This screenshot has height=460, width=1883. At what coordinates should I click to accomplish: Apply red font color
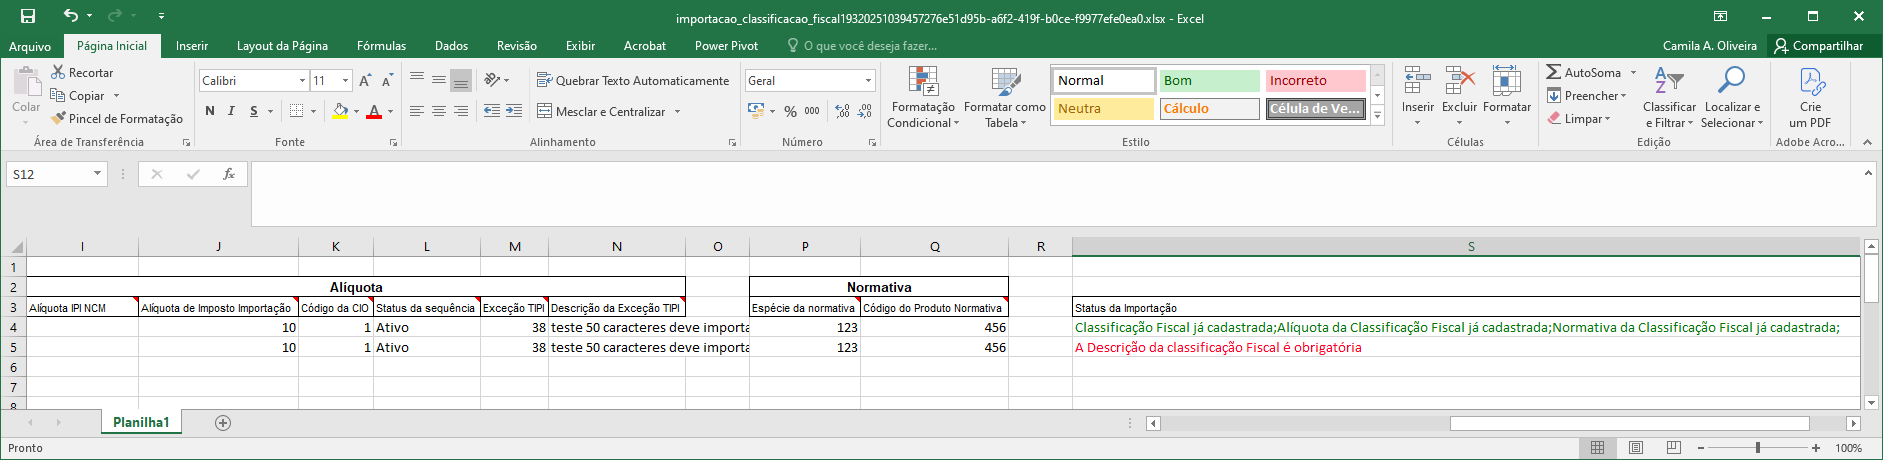[x=374, y=111]
